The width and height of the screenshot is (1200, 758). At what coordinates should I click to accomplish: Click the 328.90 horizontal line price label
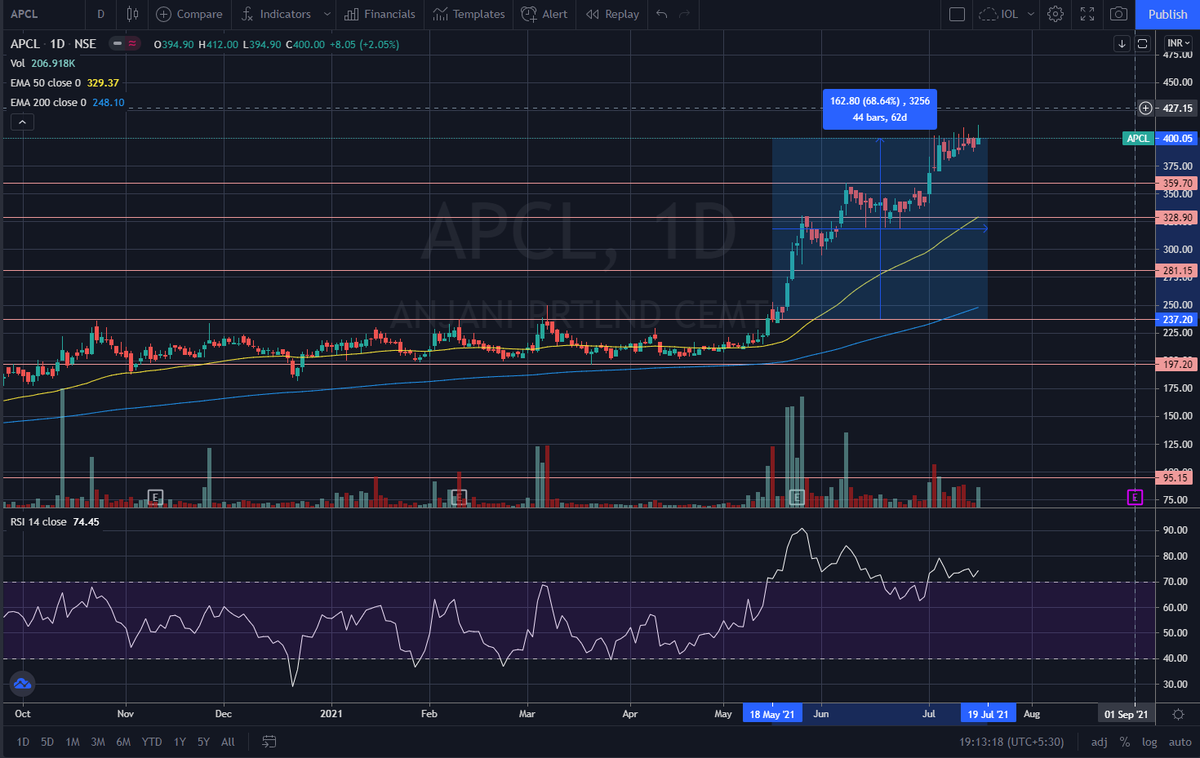1174,217
